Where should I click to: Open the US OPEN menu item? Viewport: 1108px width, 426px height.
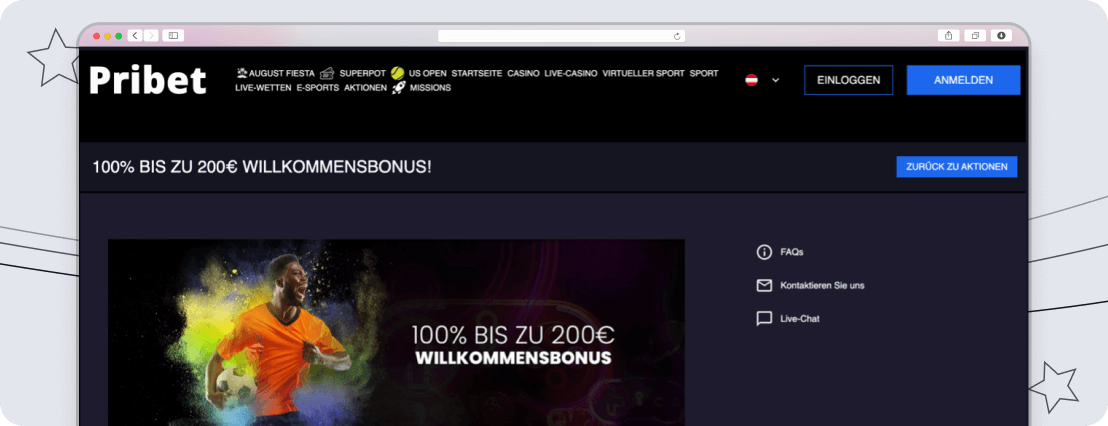click(428, 73)
